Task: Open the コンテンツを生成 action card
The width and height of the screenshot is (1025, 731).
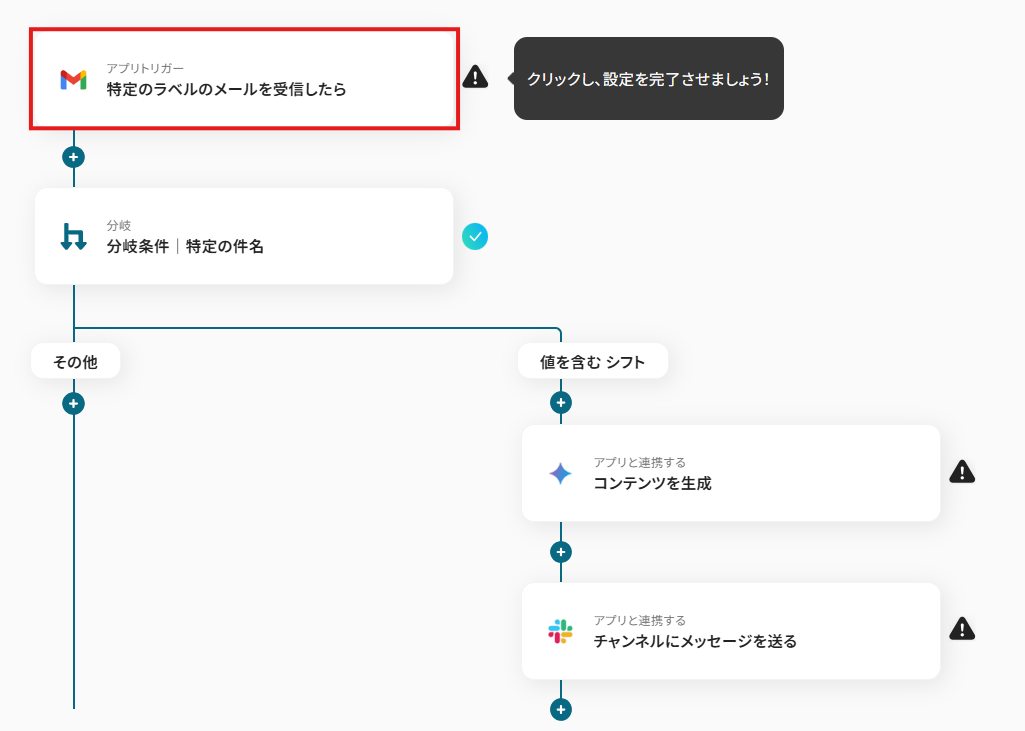Action: click(731, 473)
